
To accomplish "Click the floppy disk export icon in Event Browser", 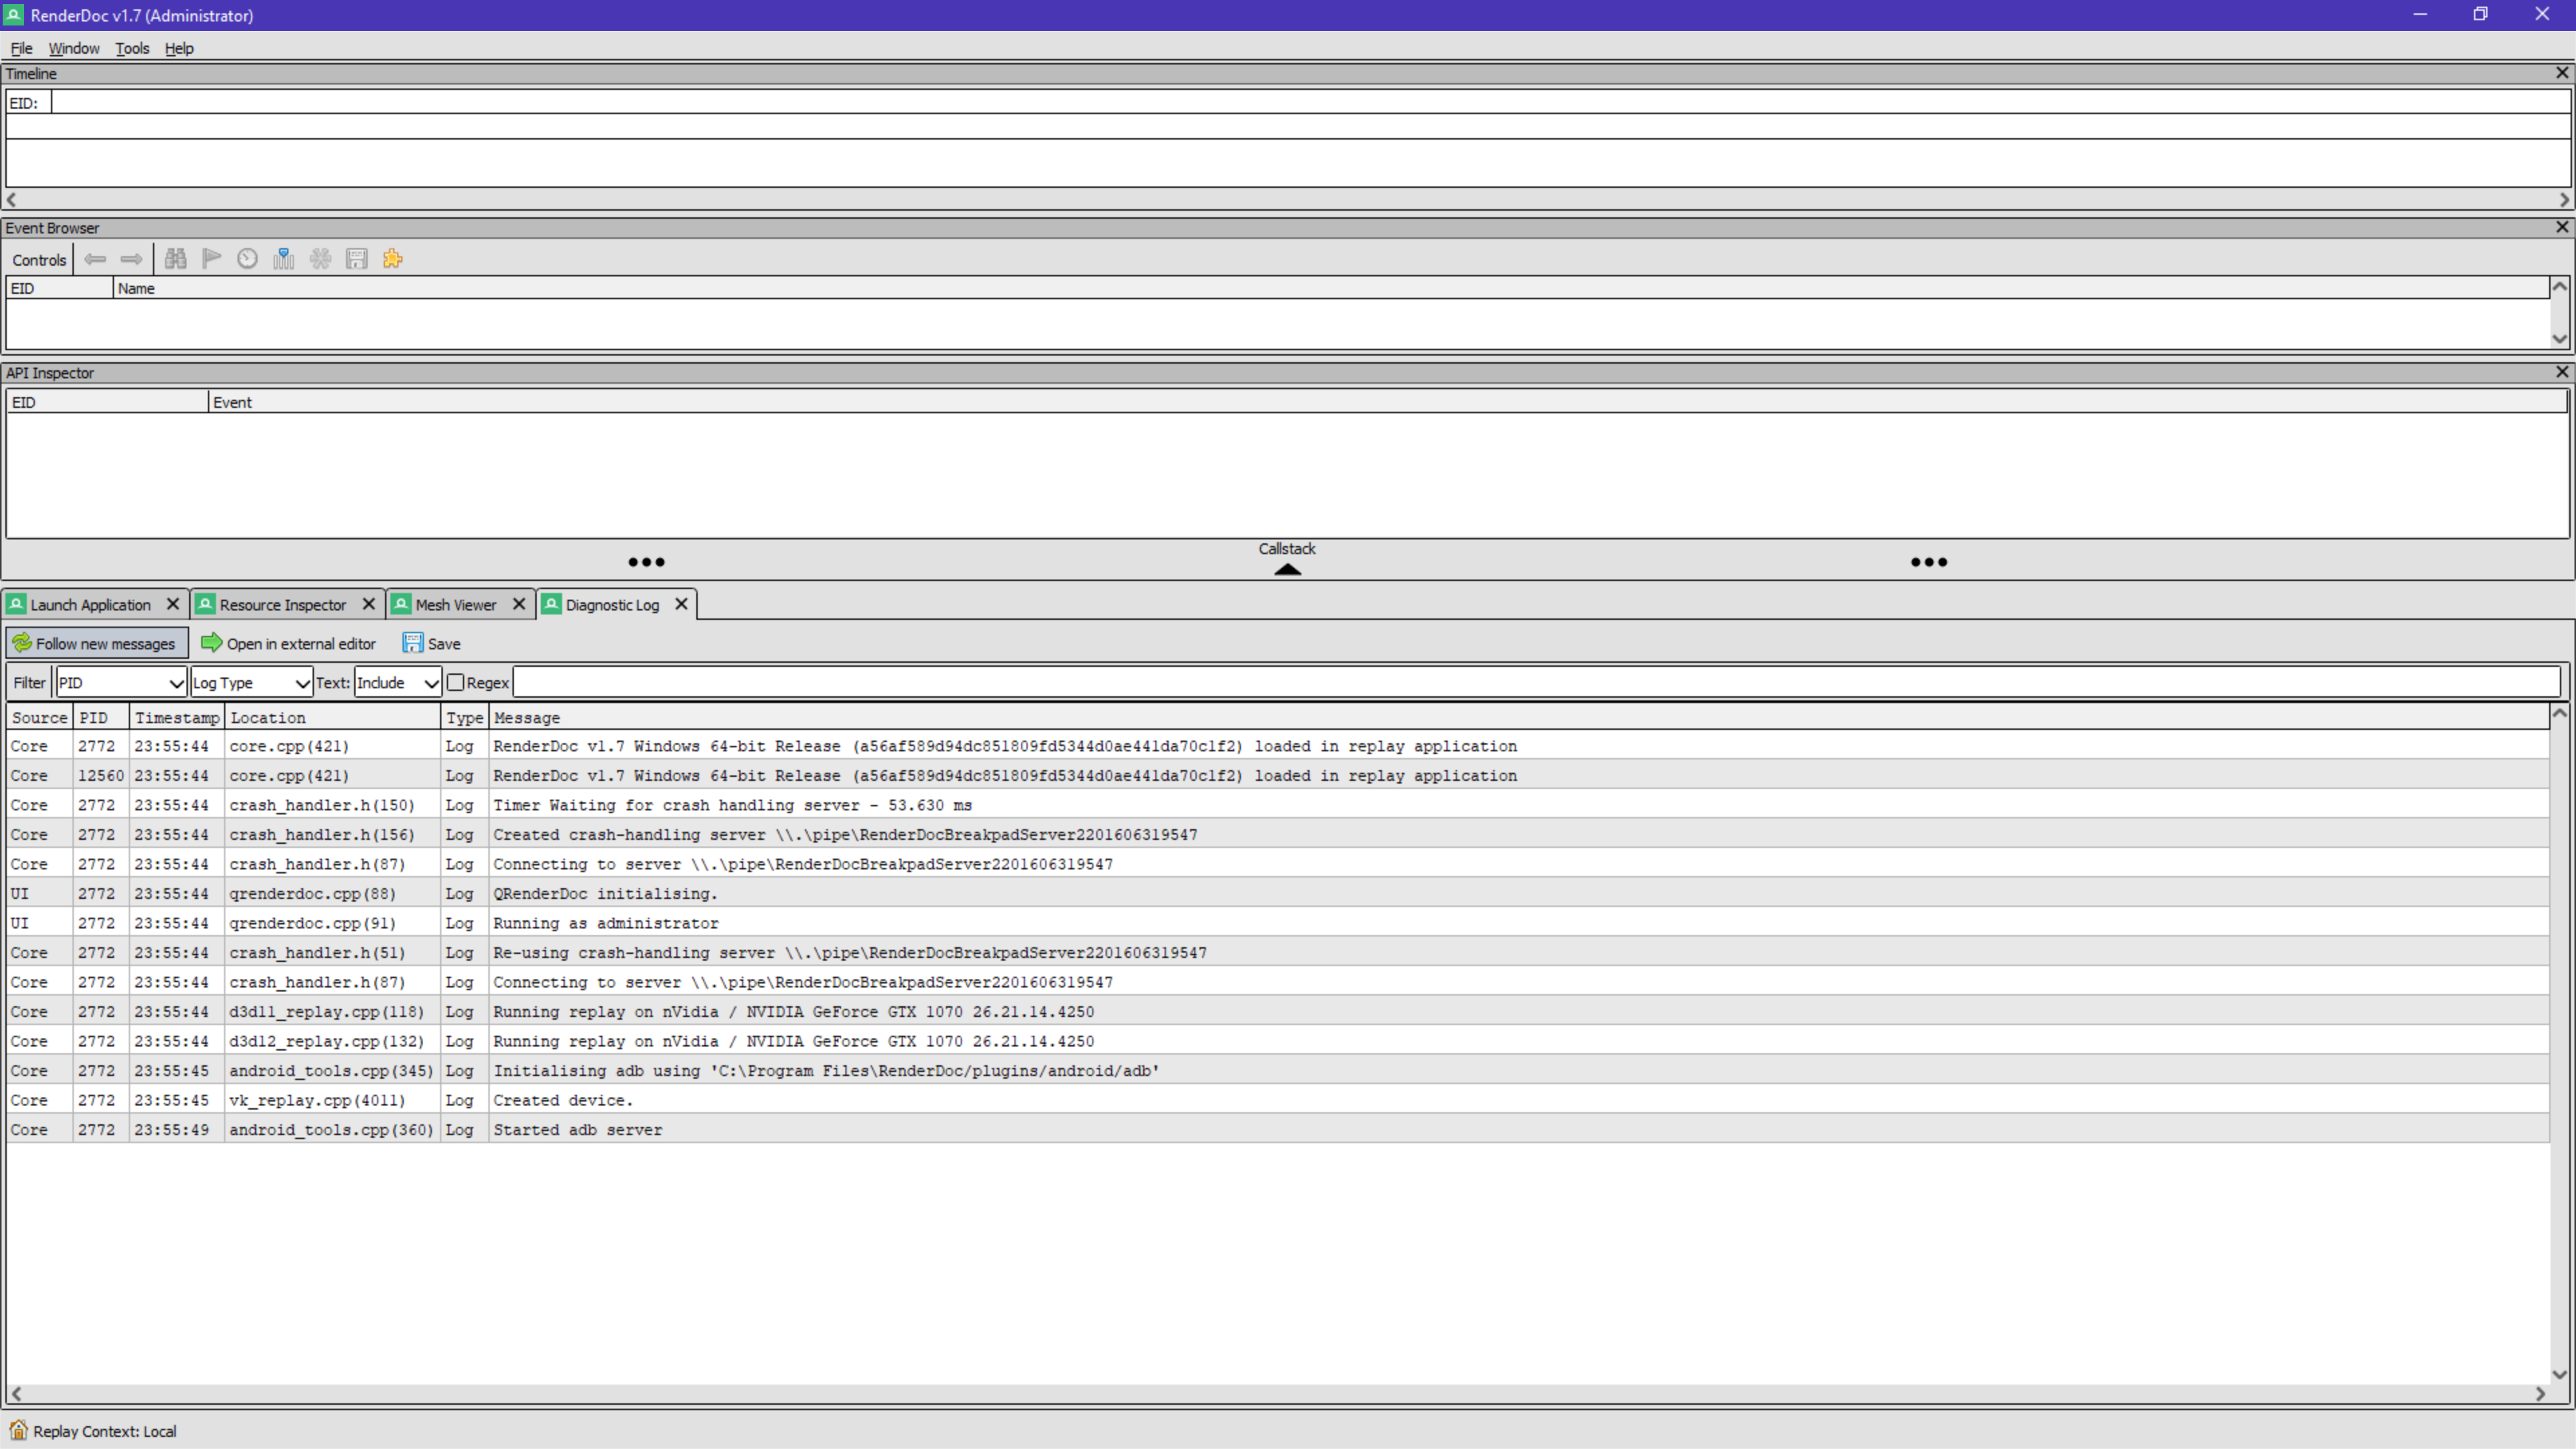I will click(356, 259).
